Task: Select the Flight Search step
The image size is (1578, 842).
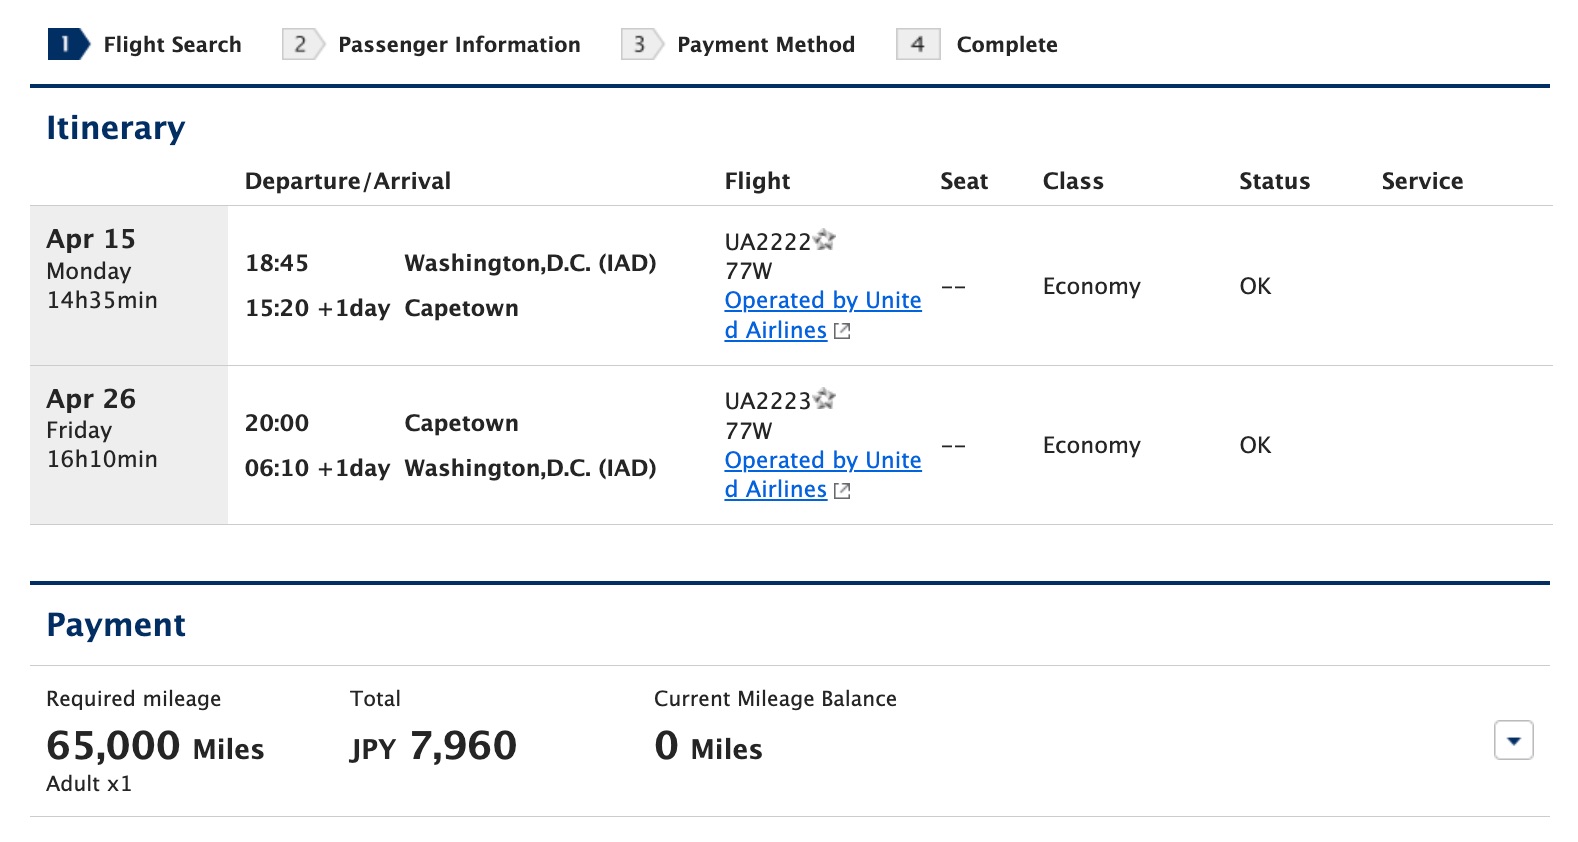Action: (171, 44)
